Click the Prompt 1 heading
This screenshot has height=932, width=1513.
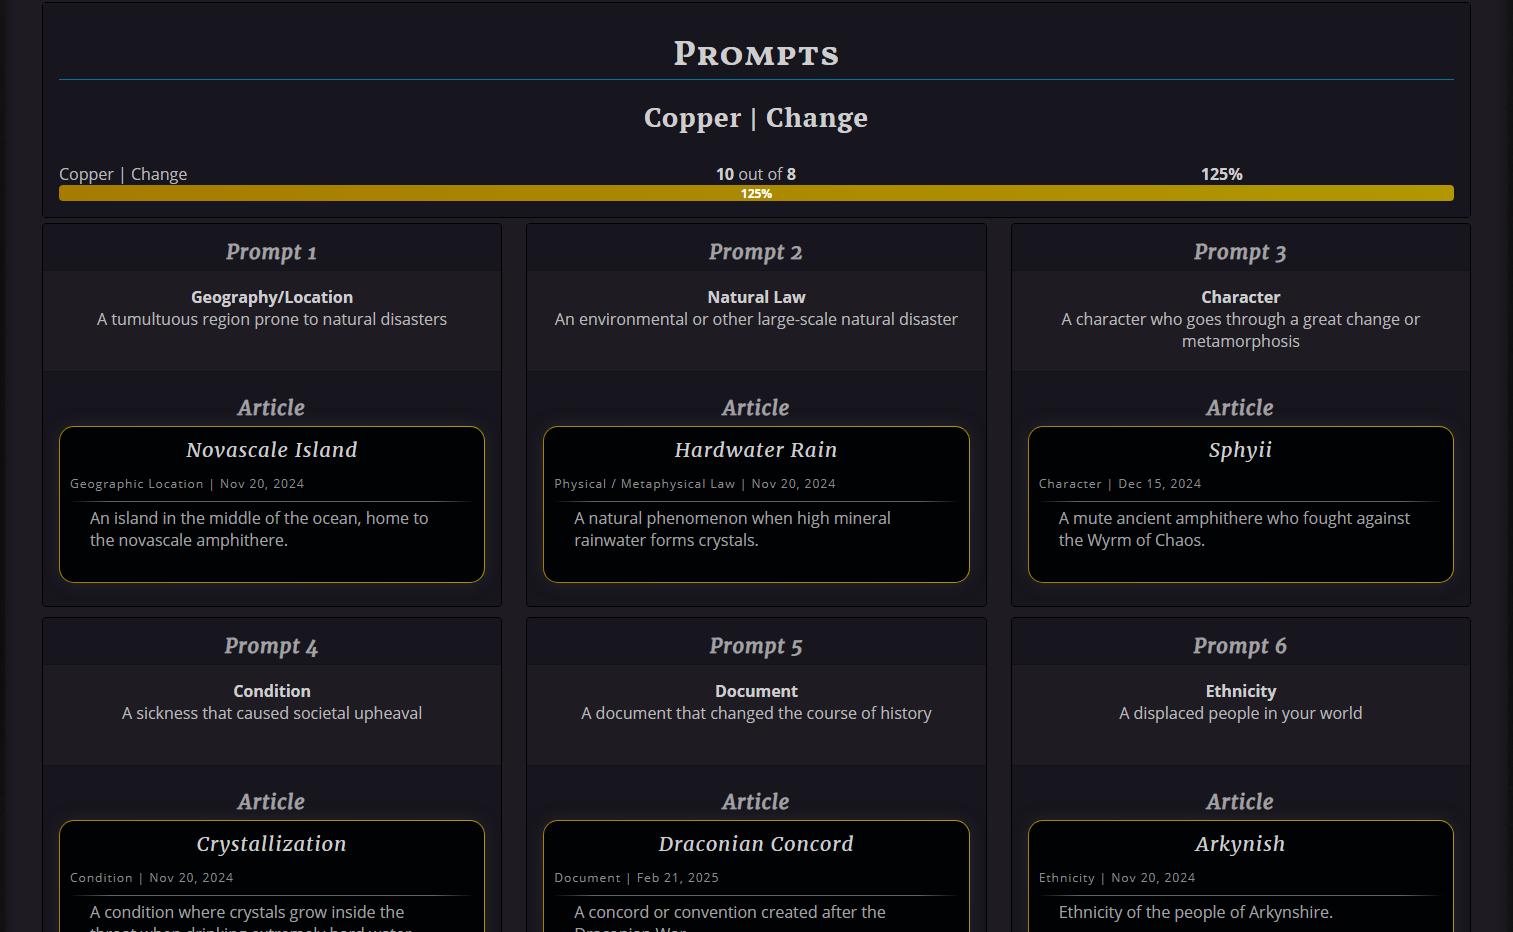point(271,252)
